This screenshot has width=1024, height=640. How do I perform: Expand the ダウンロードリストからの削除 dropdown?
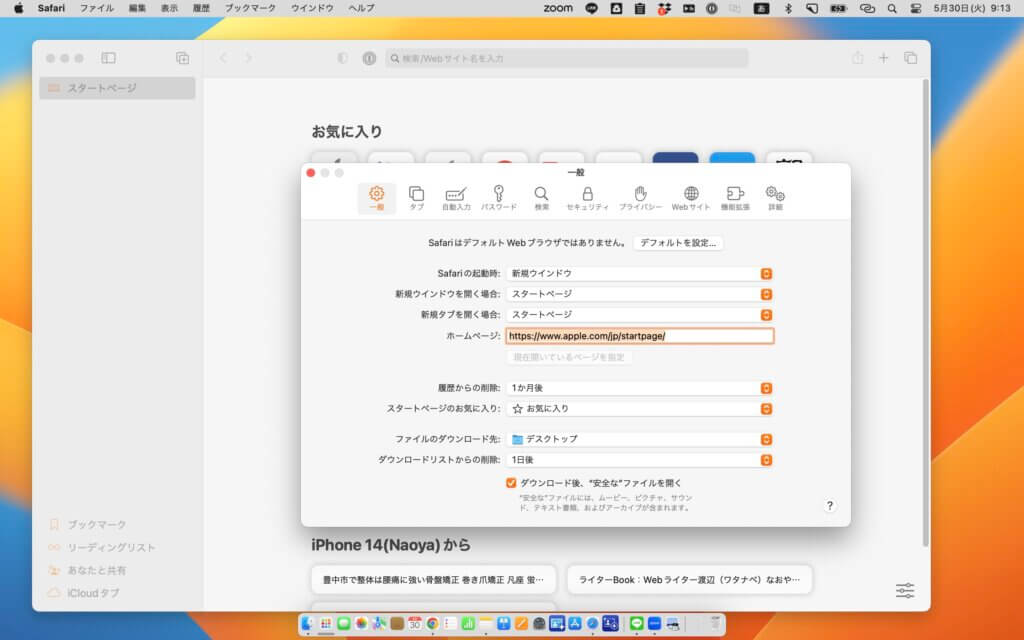[x=640, y=460]
